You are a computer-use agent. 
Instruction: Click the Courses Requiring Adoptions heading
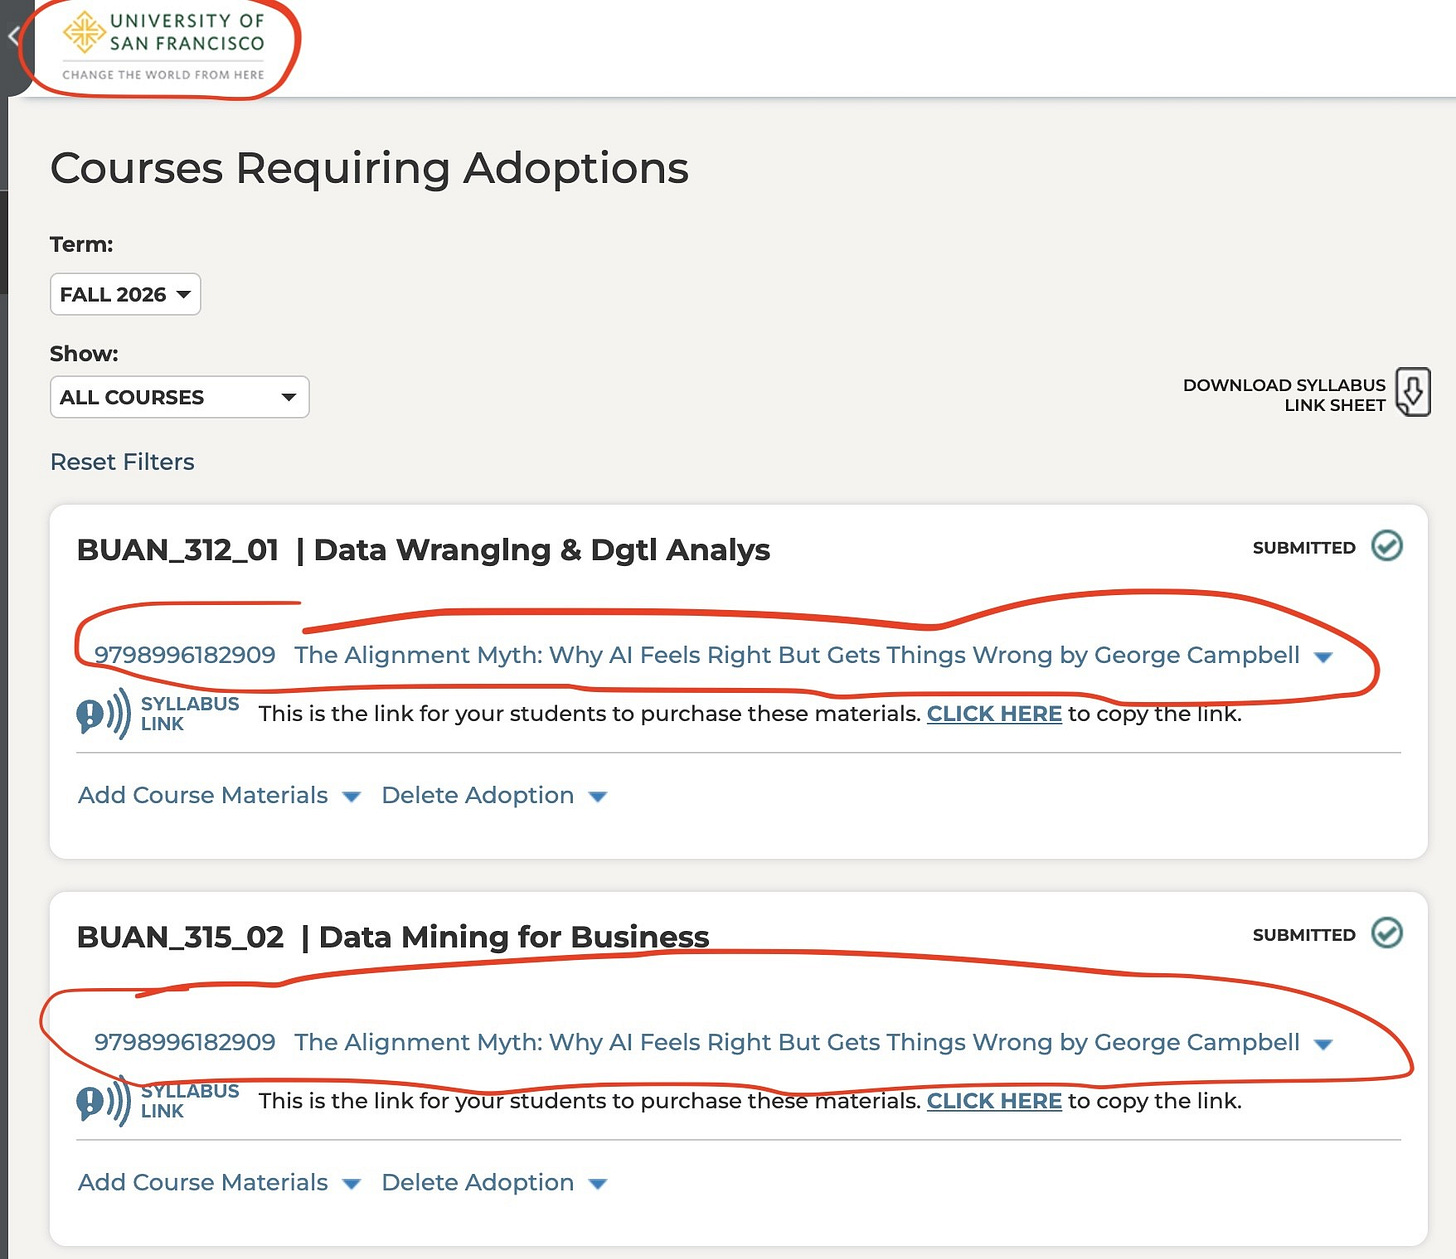click(x=369, y=168)
